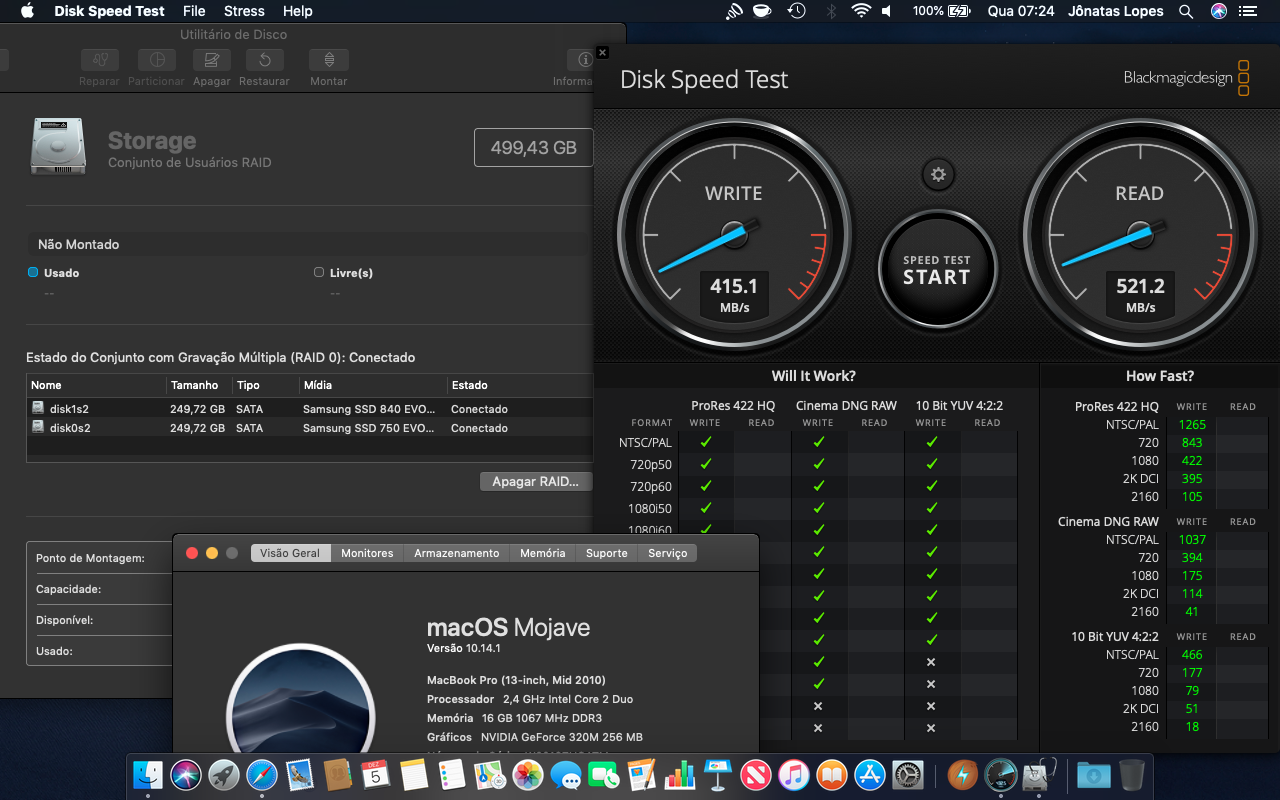Open the Memória tab

point(542,553)
